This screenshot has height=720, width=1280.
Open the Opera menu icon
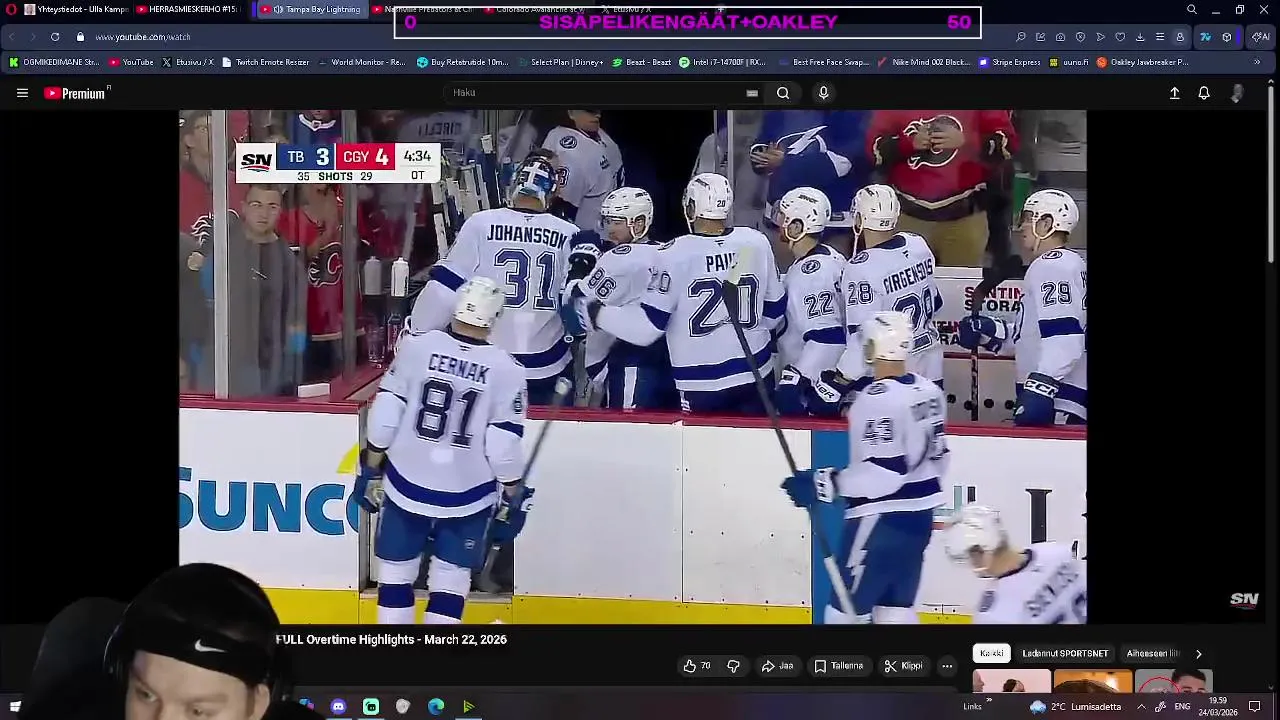point(11,9)
